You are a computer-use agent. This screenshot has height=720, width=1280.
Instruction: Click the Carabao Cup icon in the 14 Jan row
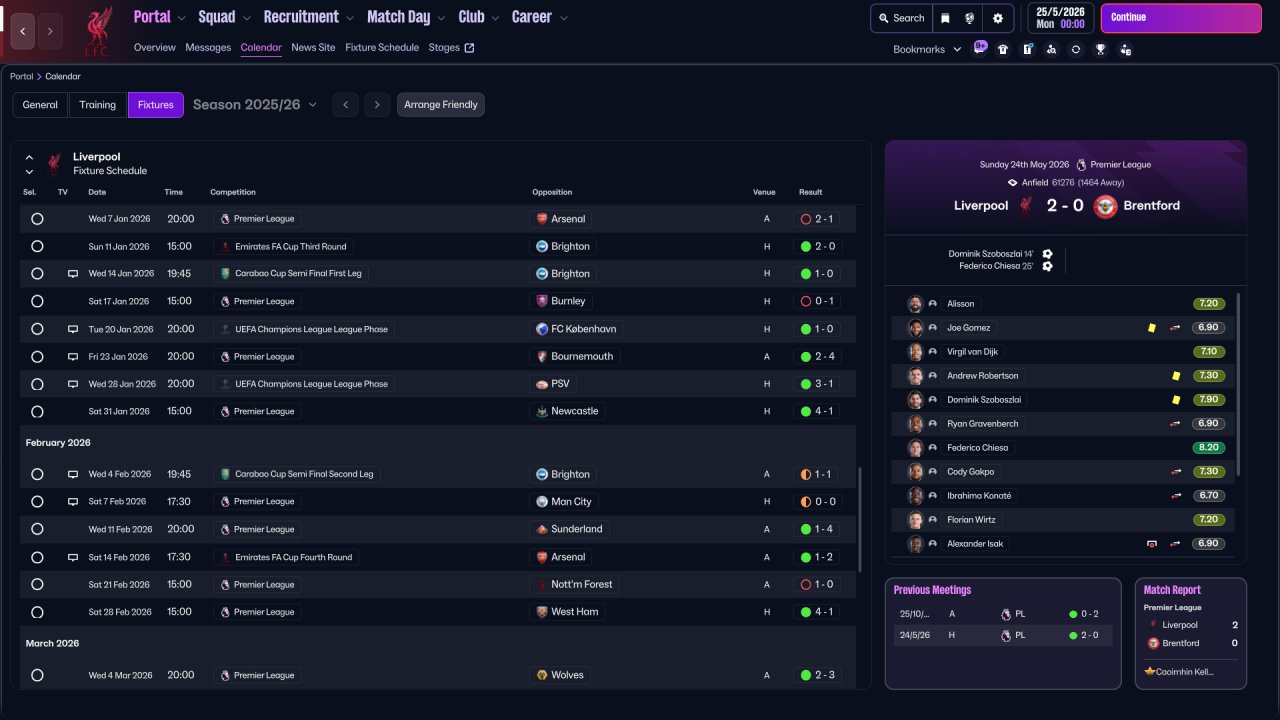[225, 273]
